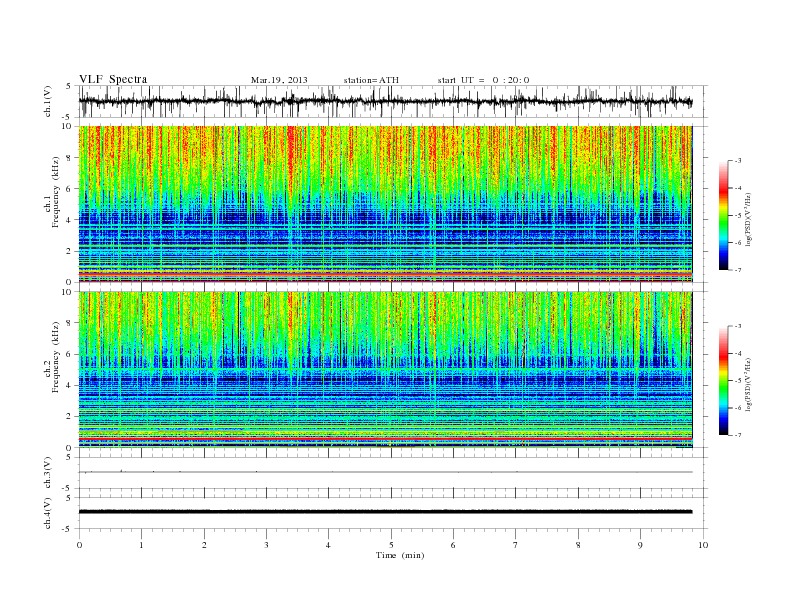Click inside the ch.1 frequency spectrogram

385,204
